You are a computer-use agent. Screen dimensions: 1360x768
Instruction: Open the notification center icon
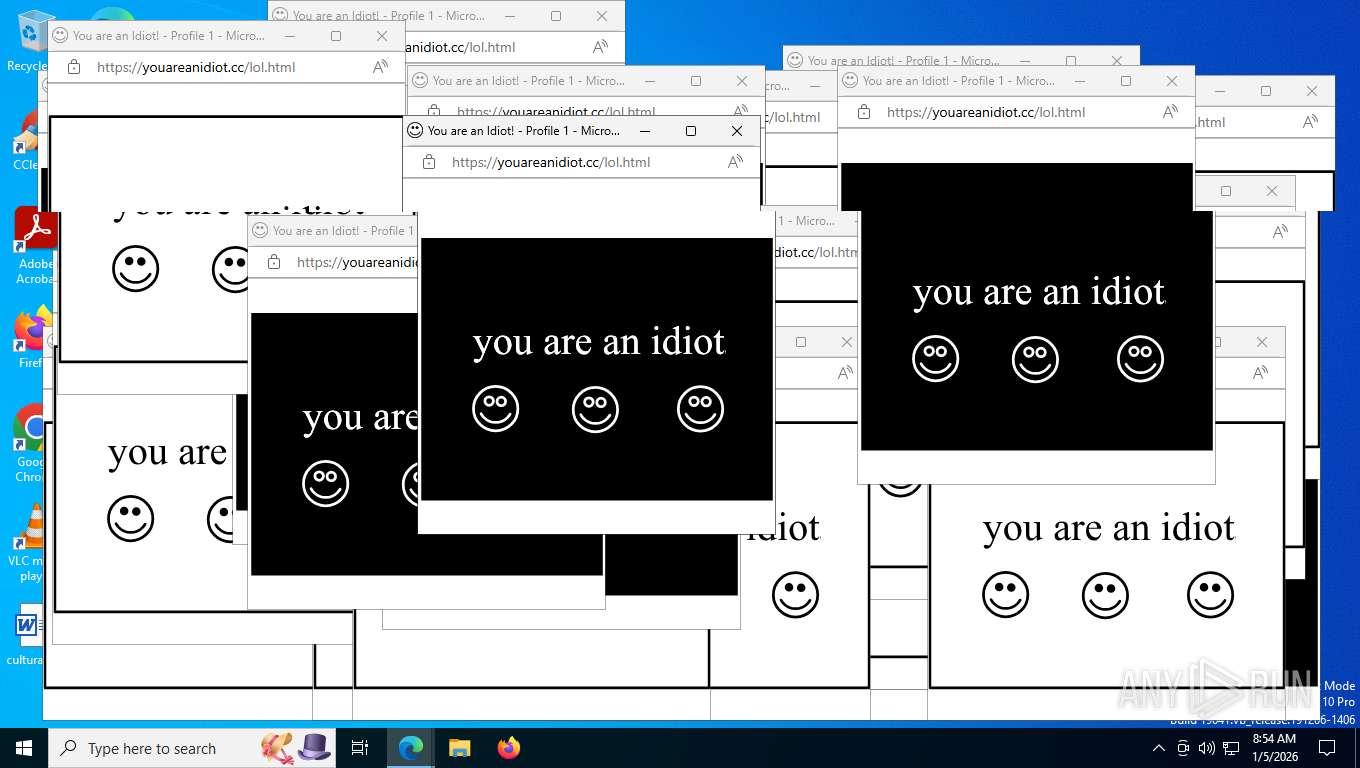(1327, 748)
